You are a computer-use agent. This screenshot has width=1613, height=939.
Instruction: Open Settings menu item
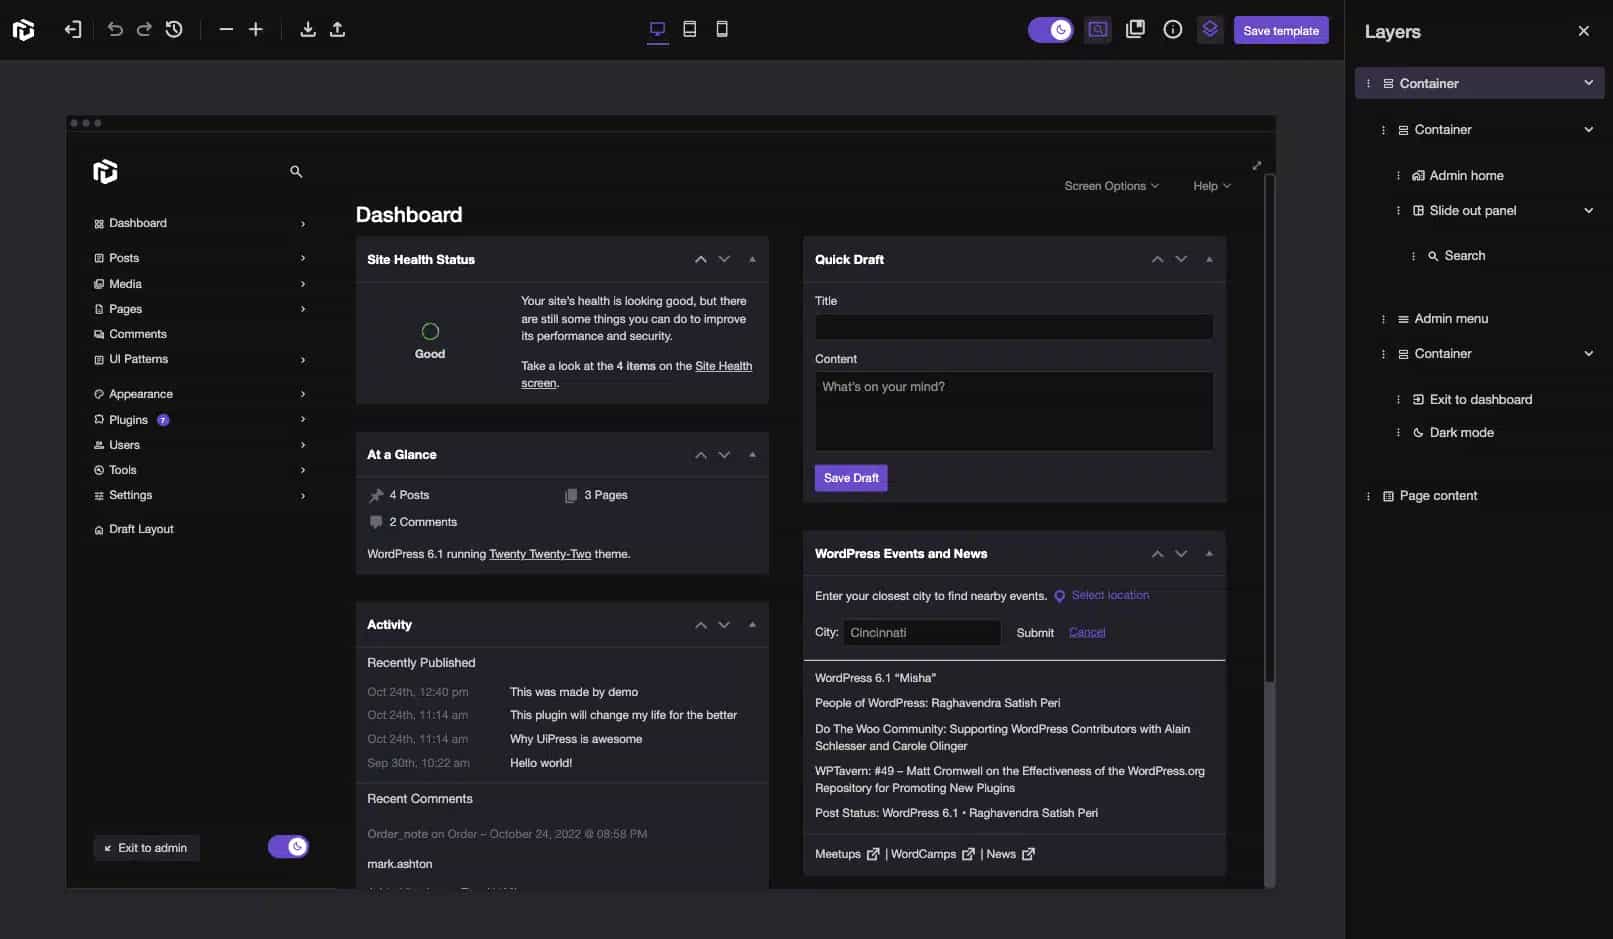click(x=130, y=495)
